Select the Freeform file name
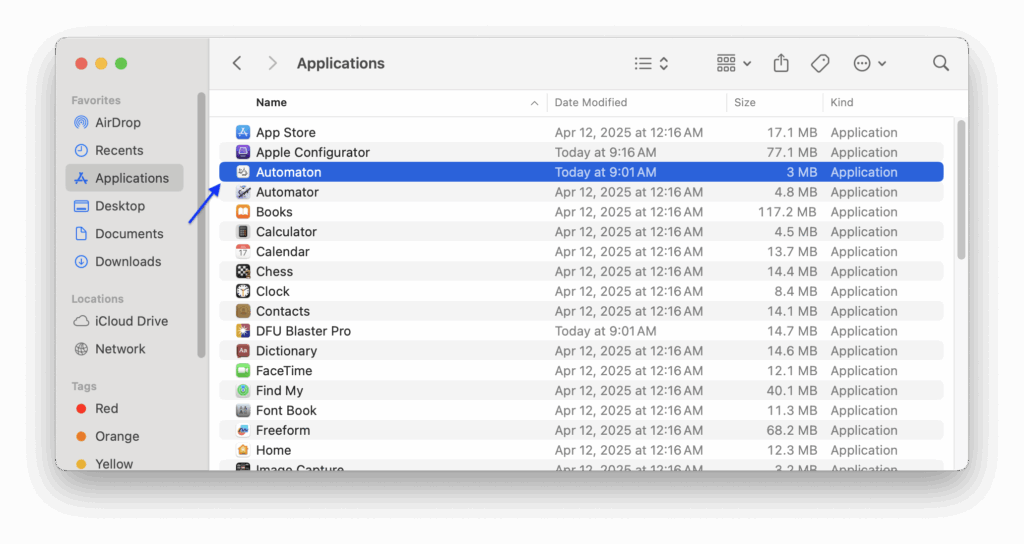Image resolution: width=1024 pixels, height=544 pixels. (283, 430)
